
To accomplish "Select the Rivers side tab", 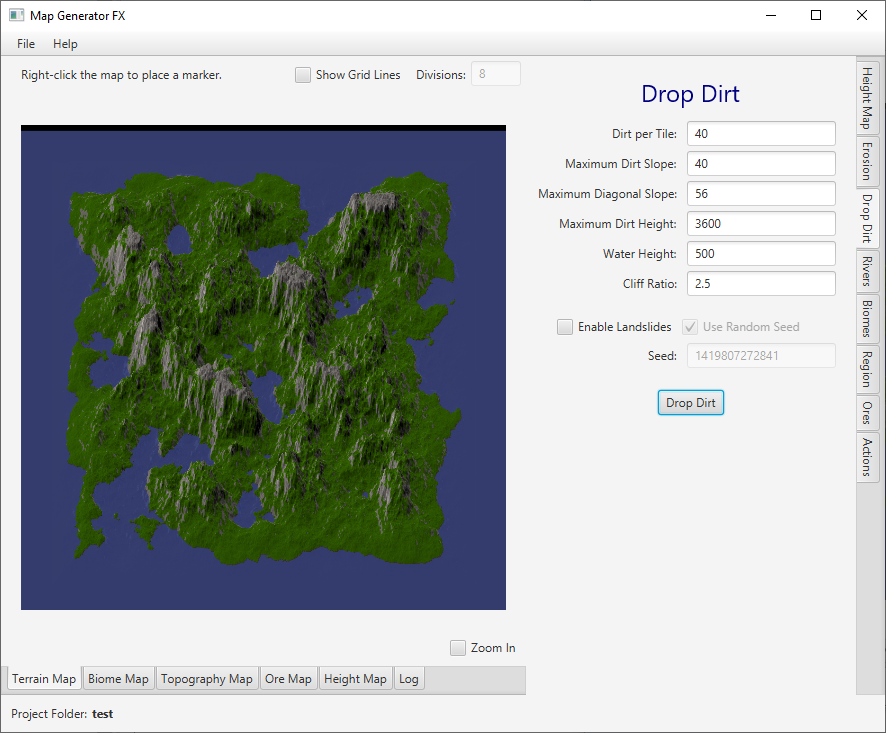I will [867, 270].
